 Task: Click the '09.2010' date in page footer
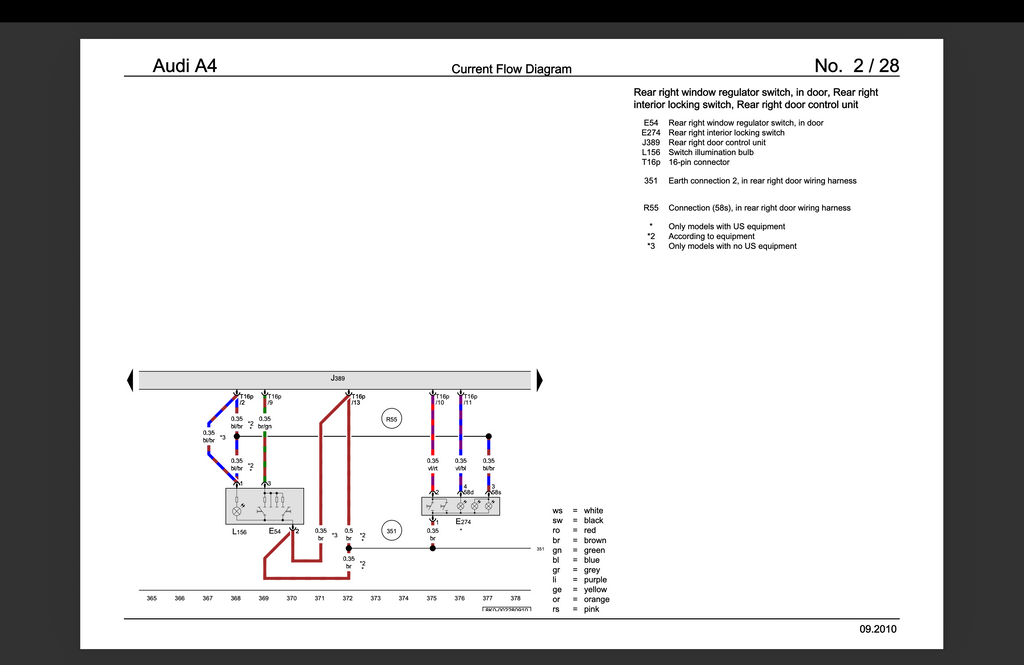coord(878,629)
